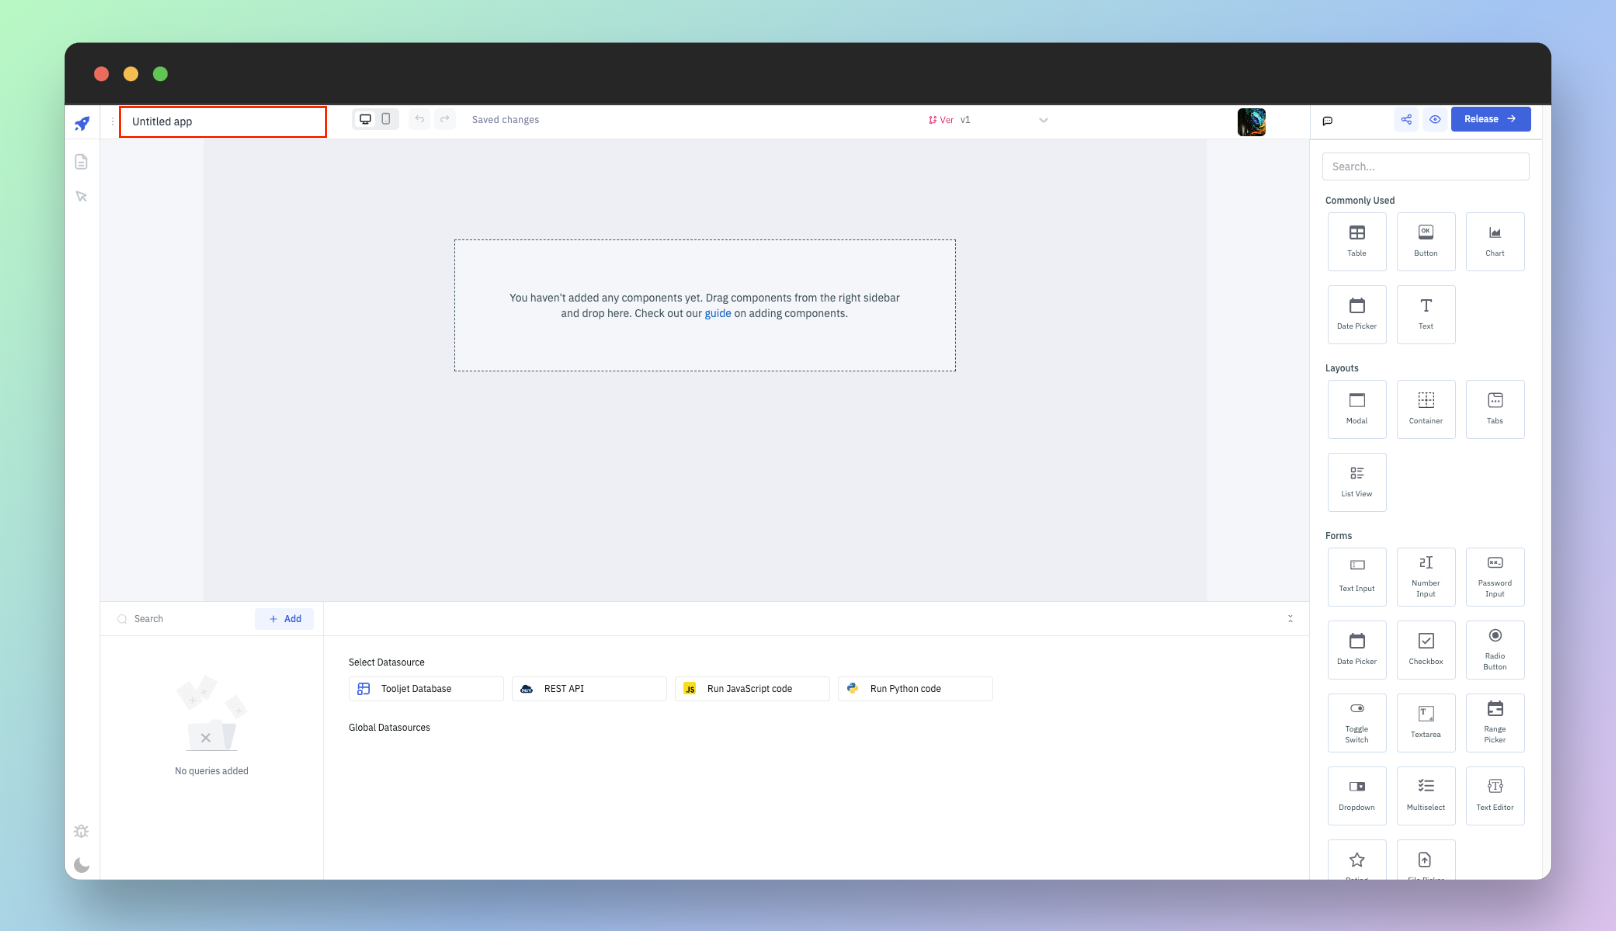Select the Table component tile
Image resolution: width=1616 pixels, height=931 pixels.
pos(1357,241)
